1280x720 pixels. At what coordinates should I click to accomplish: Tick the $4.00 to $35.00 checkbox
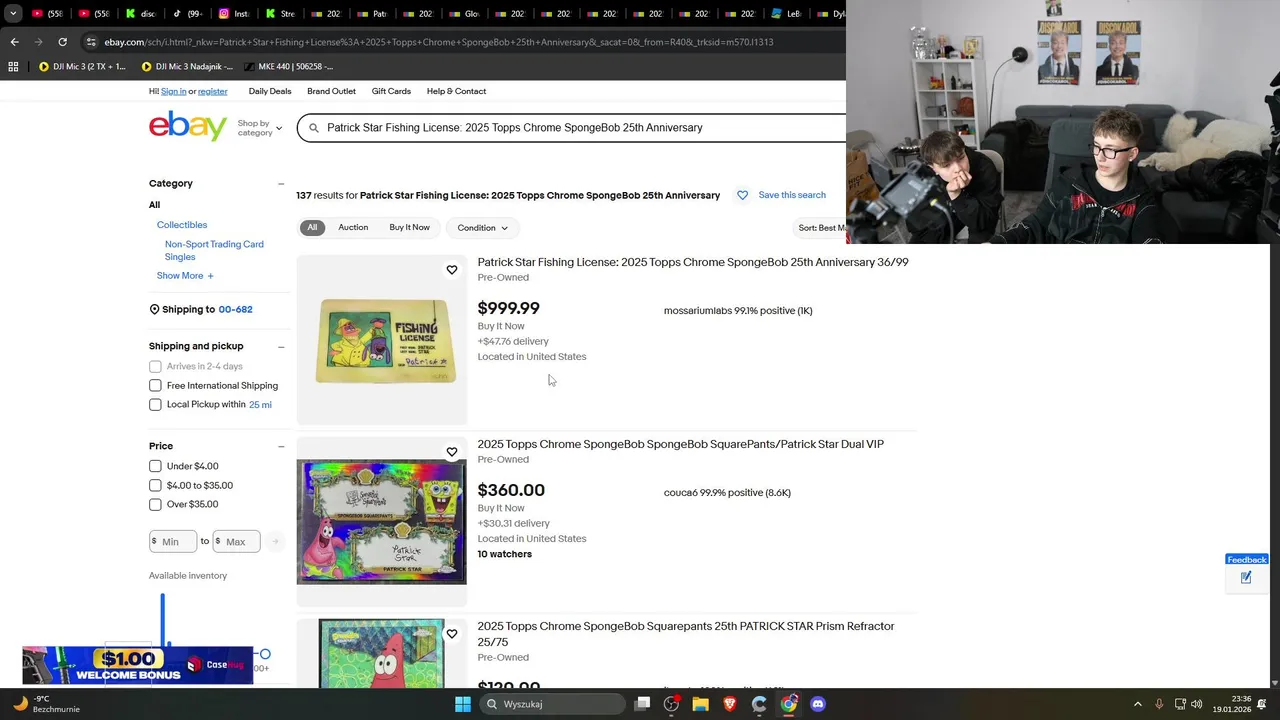[x=155, y=486]
